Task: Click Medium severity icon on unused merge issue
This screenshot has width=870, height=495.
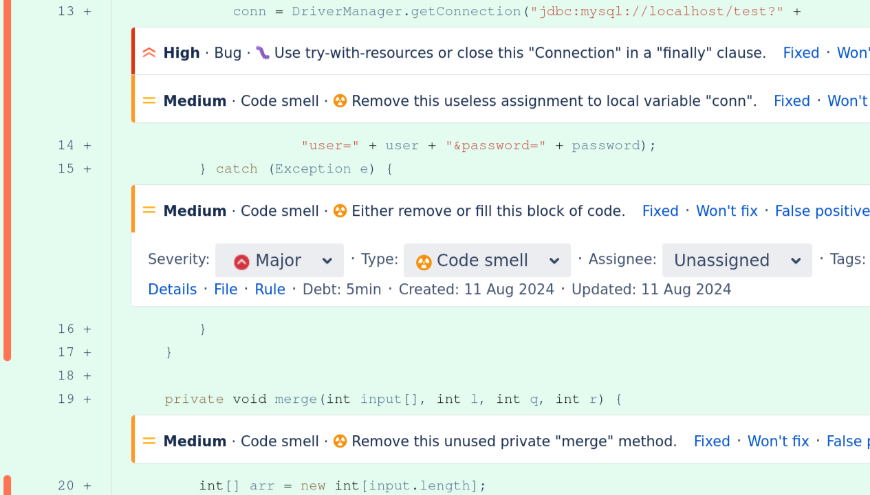Action: tap(149, 441)
